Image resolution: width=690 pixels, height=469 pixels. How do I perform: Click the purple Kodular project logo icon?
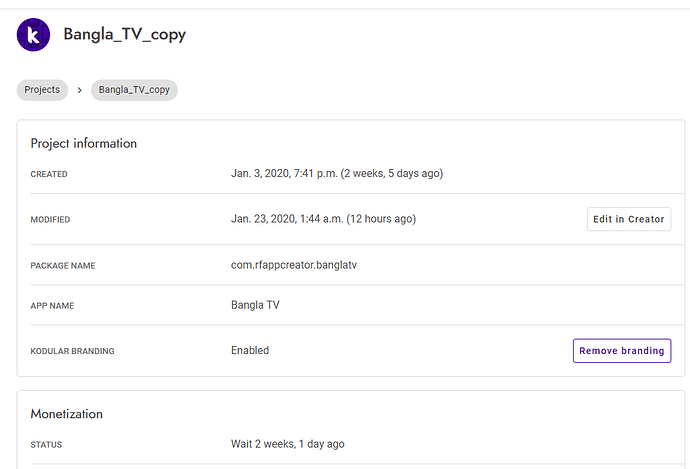point(33,35)
